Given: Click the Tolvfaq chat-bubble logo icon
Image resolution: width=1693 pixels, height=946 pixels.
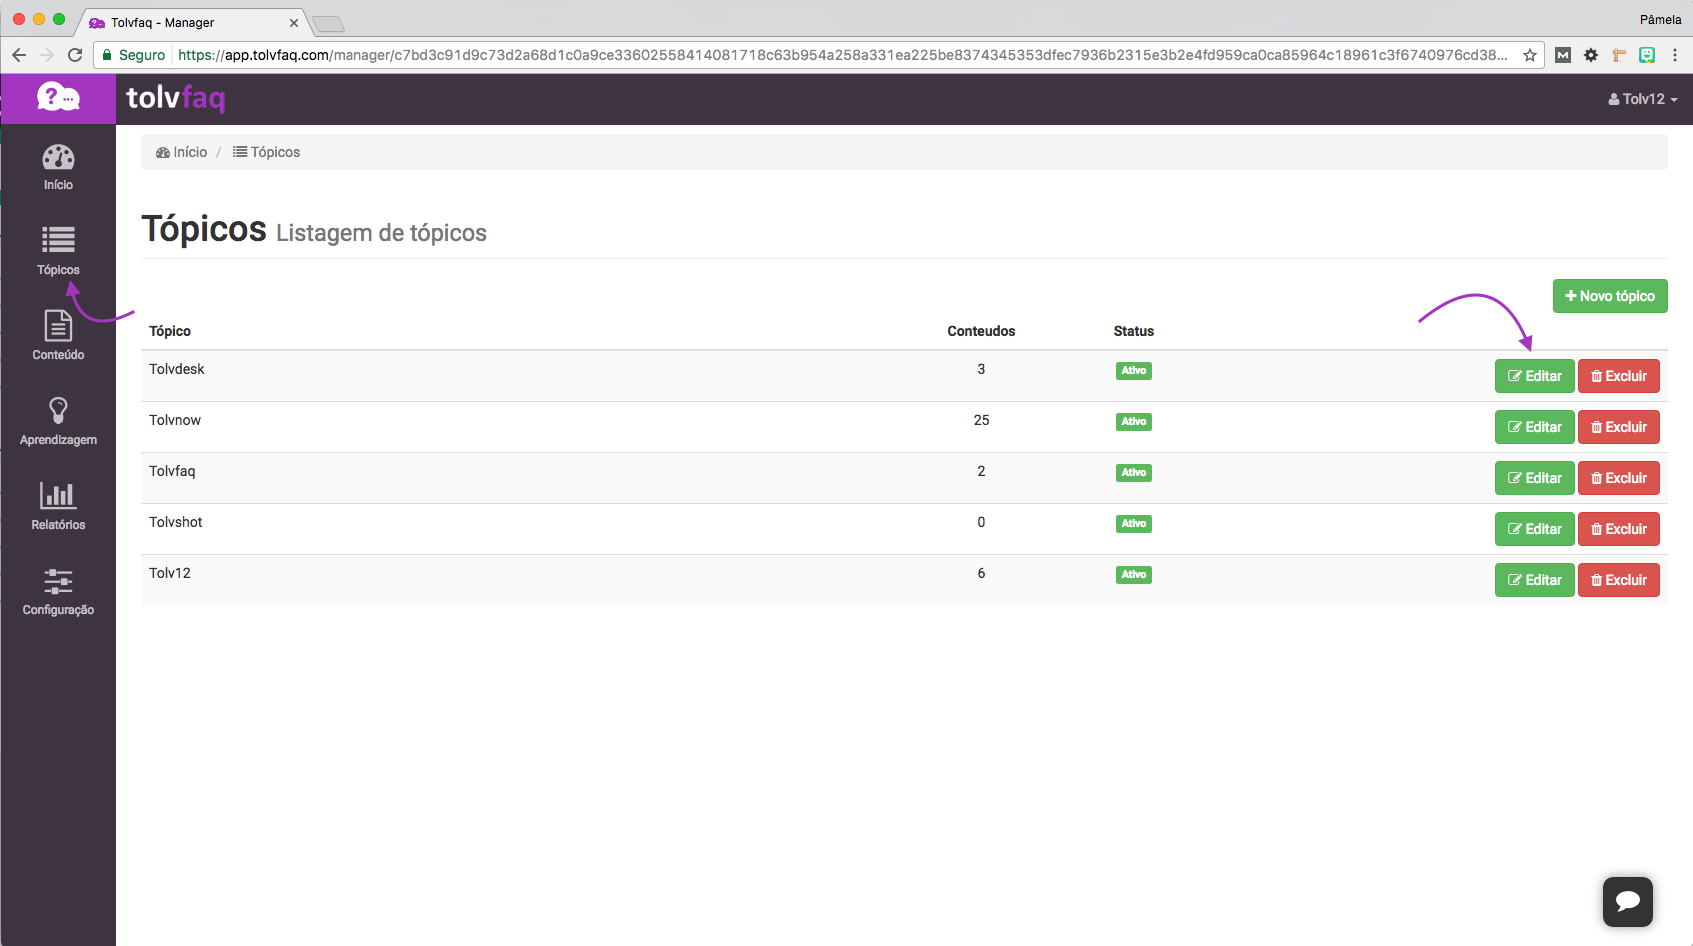Looking at the screenshot, I should 58,97.
